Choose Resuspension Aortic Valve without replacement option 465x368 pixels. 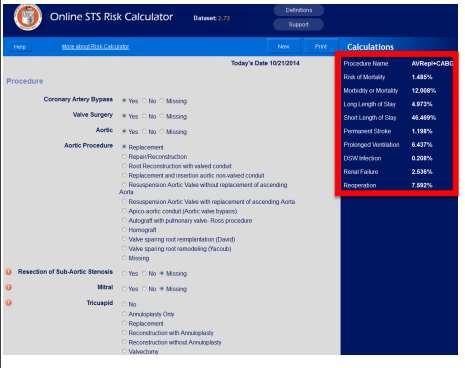pyautogui.click(x=124, y=184)
